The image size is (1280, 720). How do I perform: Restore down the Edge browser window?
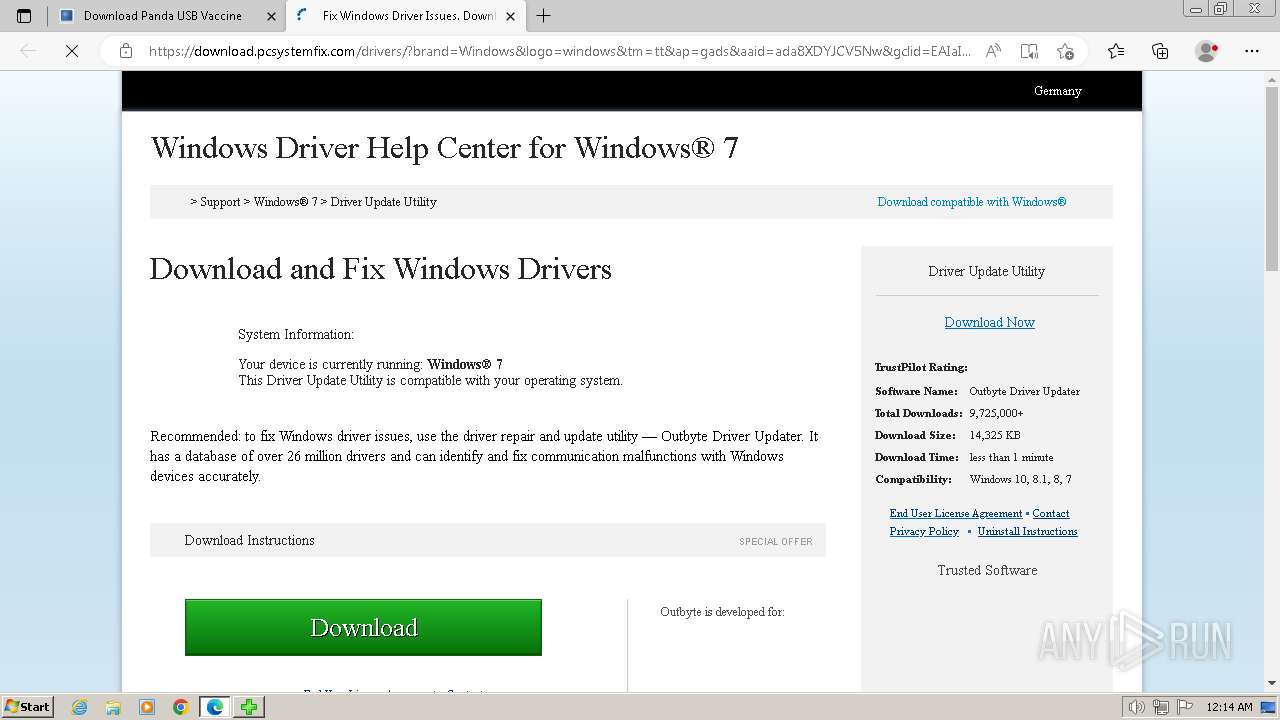pyautogui.click(x=1220, y=9)
